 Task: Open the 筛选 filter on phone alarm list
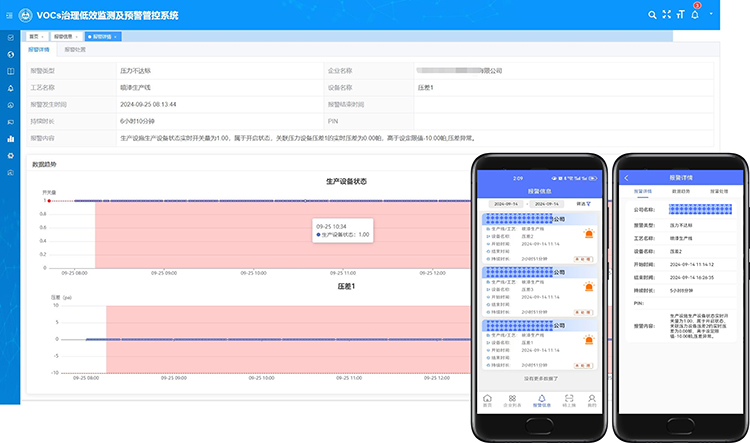pos(584,203)
